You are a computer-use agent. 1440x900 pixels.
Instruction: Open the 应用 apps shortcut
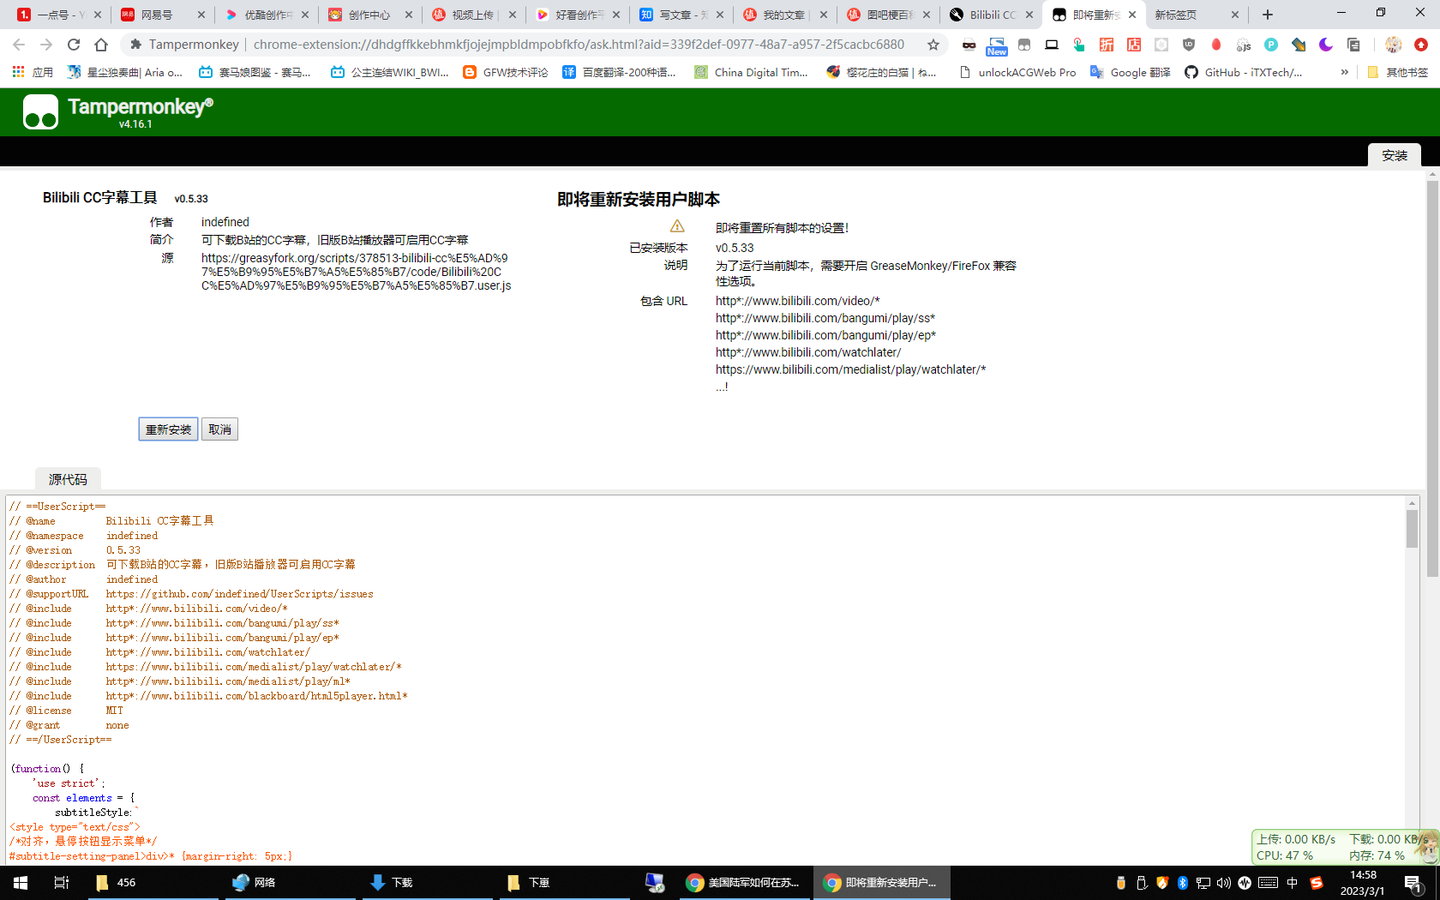pyautogui.click(x=32, y=72)
